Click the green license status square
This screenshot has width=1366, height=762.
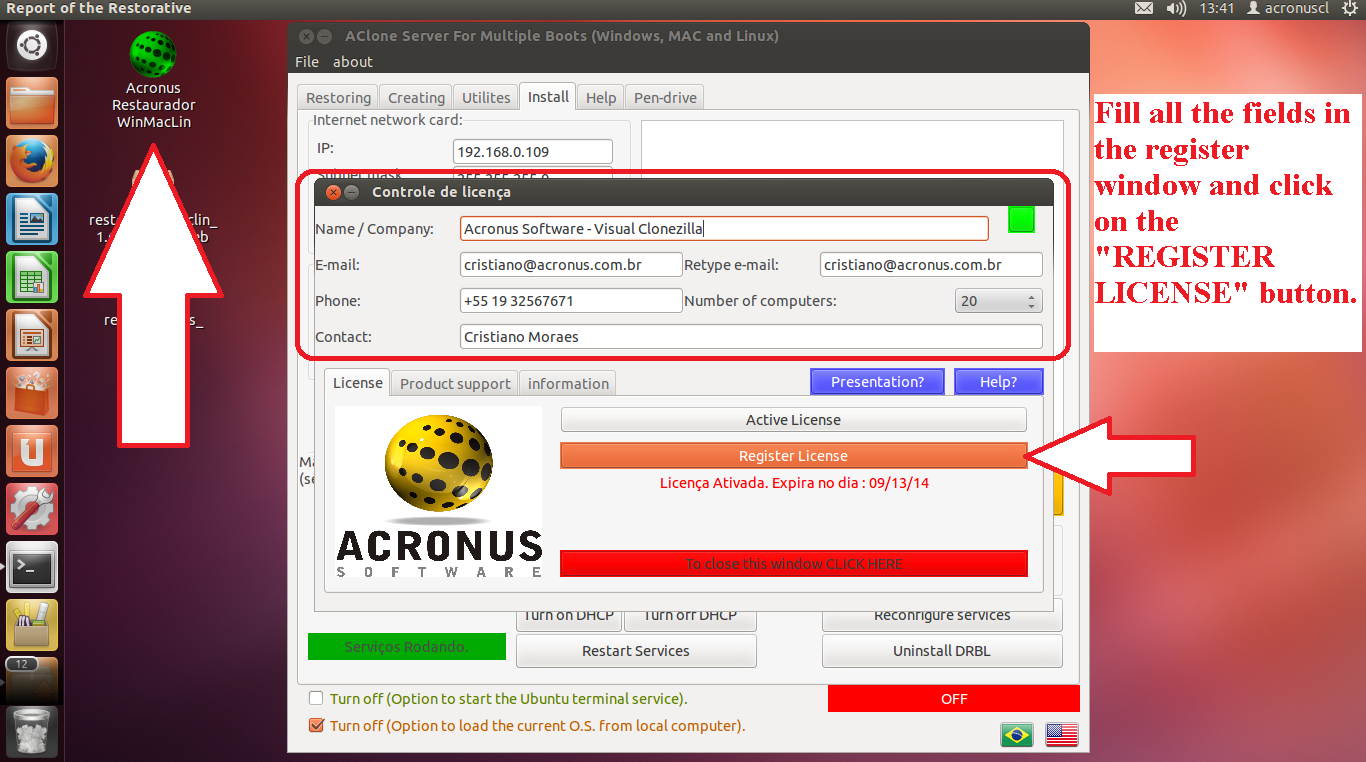pos(1021,220)
